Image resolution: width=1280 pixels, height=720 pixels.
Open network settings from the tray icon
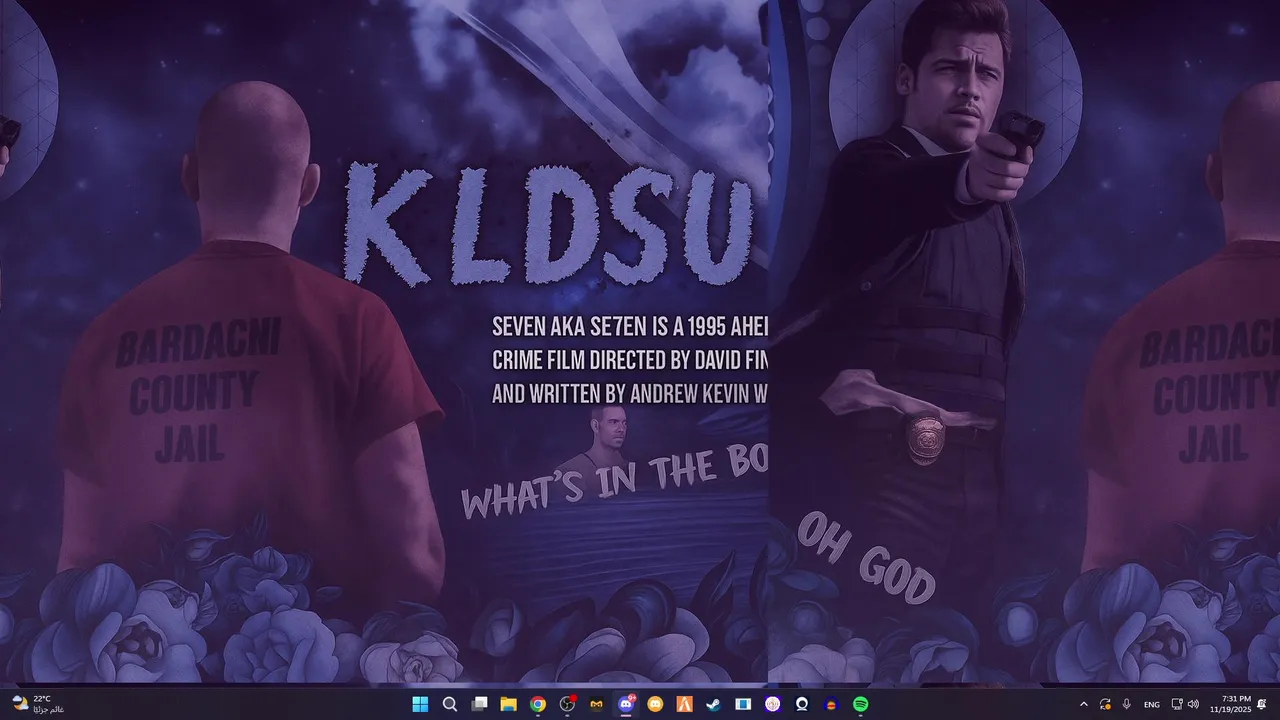[x=1177, y=704]
